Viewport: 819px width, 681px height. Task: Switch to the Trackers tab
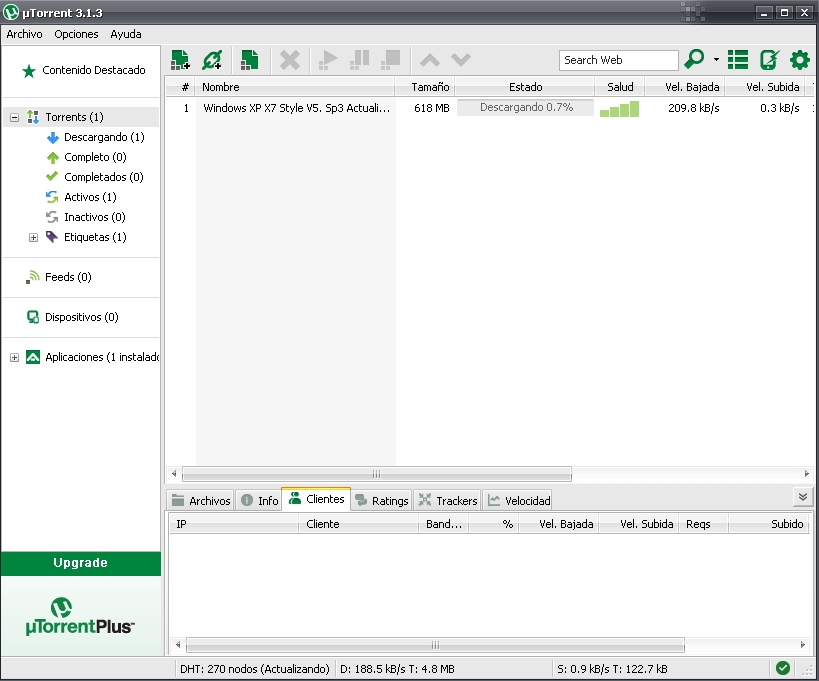click(448, 500)
